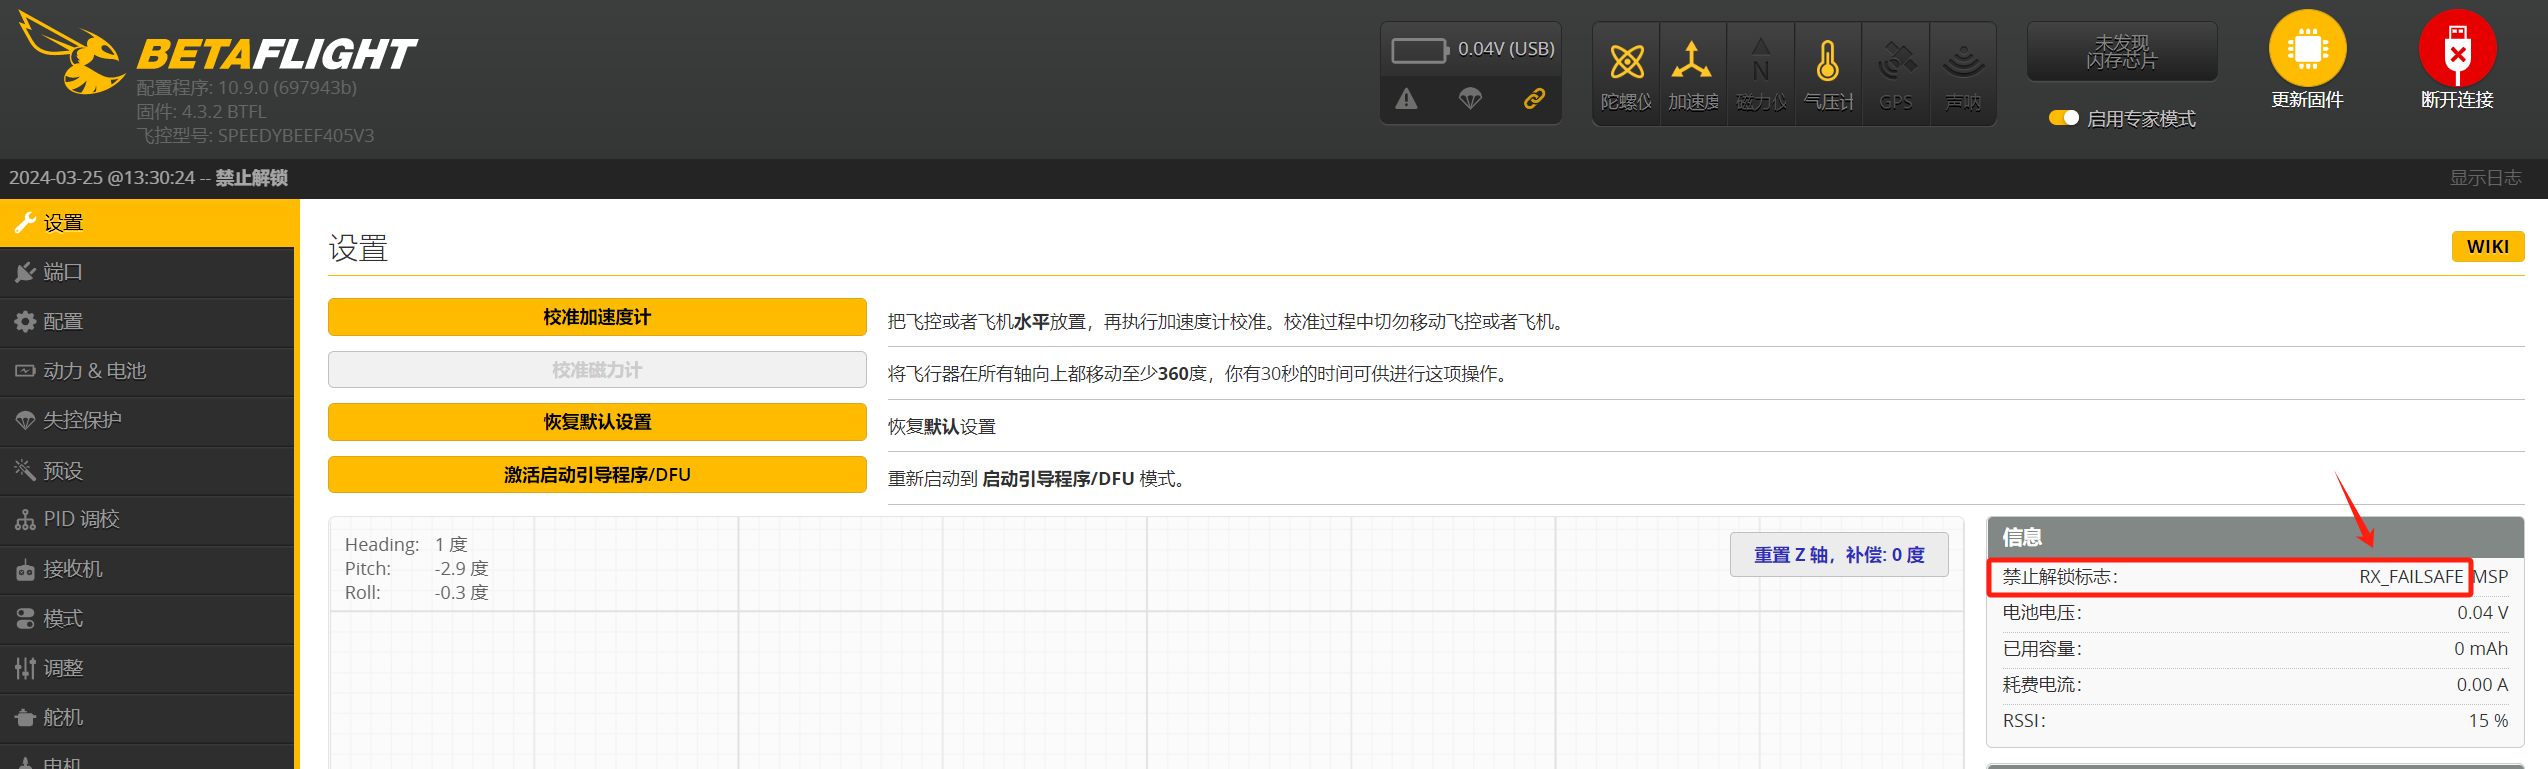Click the link status icon under battery
This screenshot has width=2548, height=769.
coord(1534,99)
